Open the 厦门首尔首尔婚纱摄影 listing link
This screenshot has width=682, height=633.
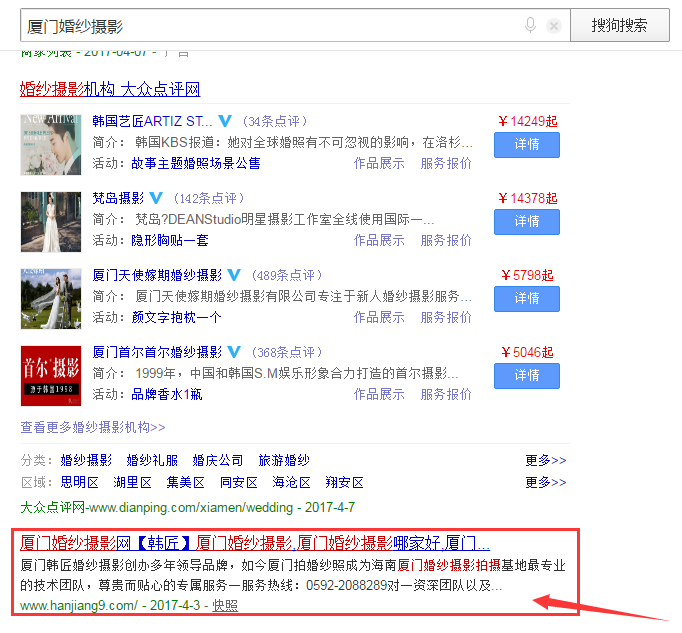(157, 352)
